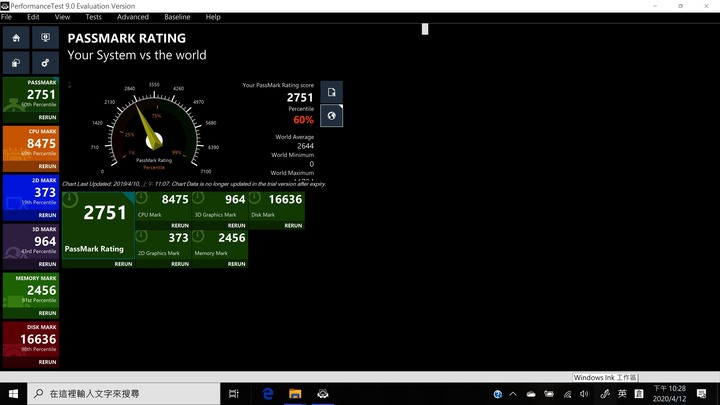Select the sidebar 3D MARK 964 panel

31,247
